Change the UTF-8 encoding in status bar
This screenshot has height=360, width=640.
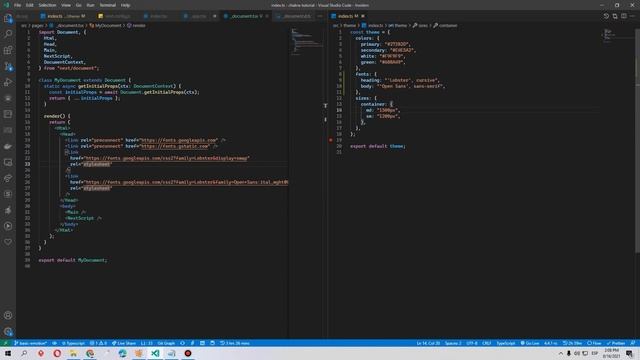[x=471, y=343]
